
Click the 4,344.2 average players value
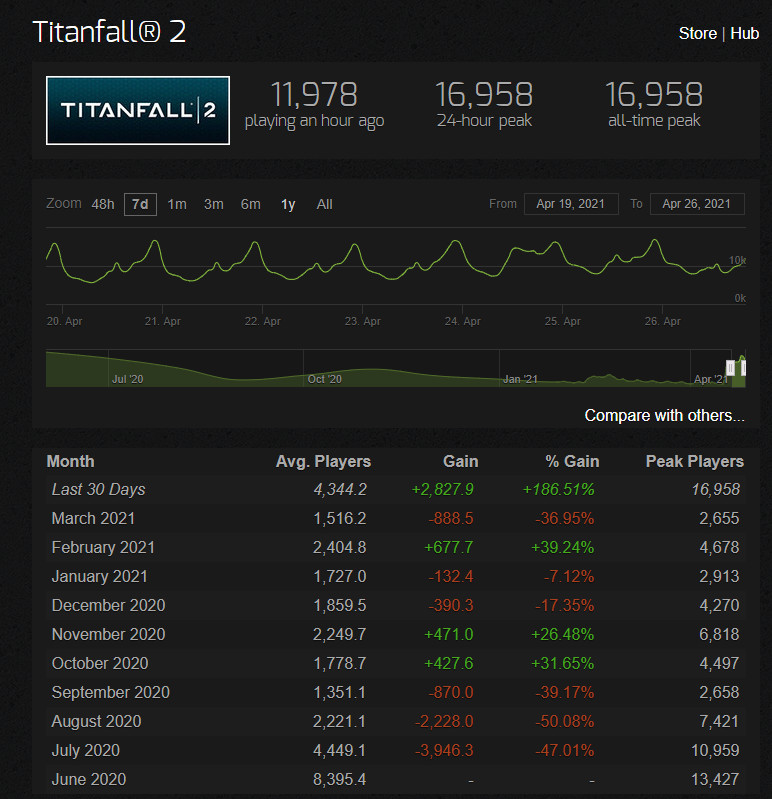click(340, 490)
